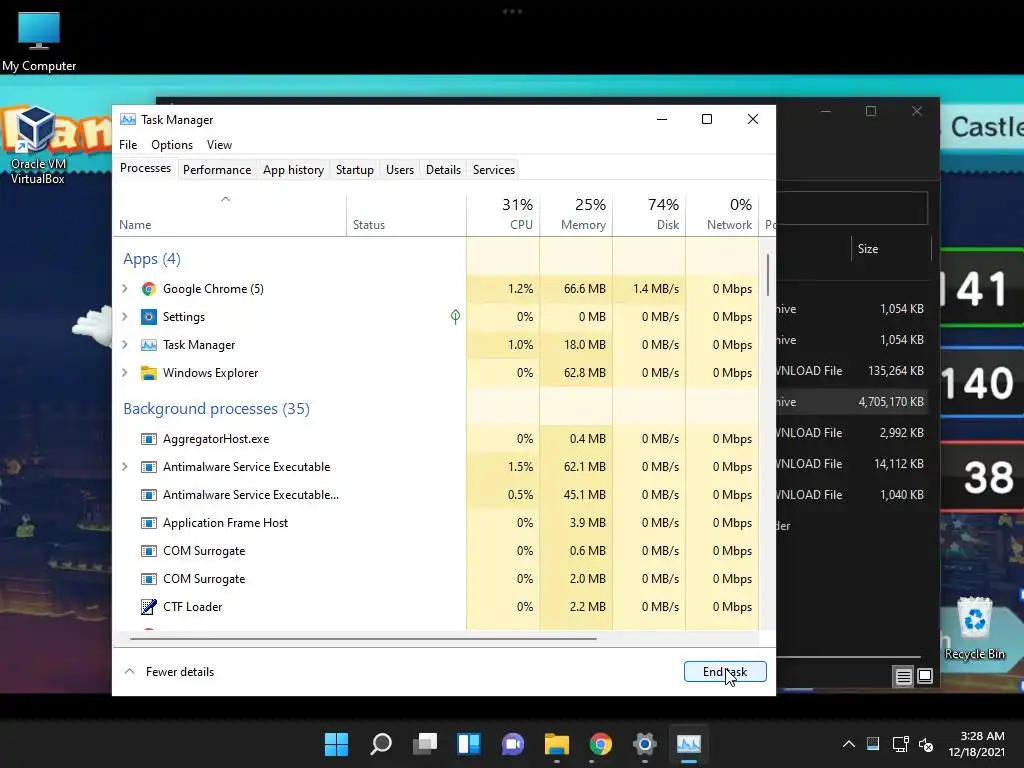Click the Apps (4) group heading
This screenshot has width=1024, height=768.
point(152,259)
